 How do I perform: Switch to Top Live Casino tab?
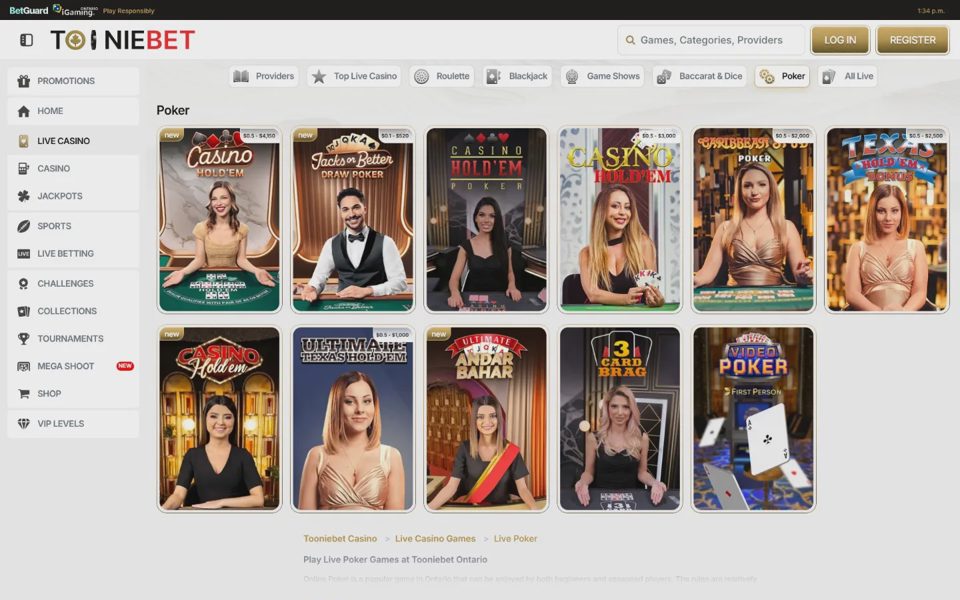pyautogui.click(x=354, y=76)
